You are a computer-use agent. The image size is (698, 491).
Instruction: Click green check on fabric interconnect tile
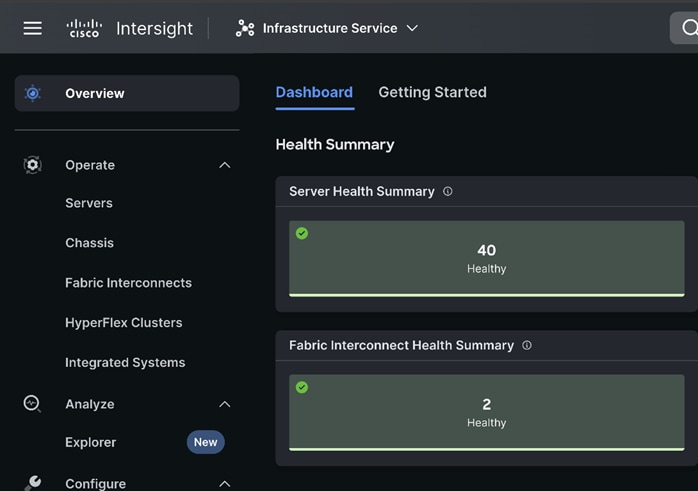(302, 387)
